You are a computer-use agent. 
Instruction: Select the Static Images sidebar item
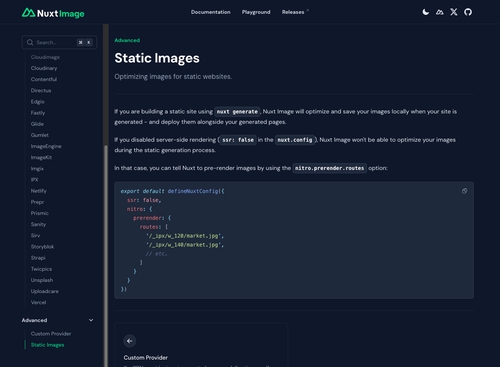coord(47,345)
